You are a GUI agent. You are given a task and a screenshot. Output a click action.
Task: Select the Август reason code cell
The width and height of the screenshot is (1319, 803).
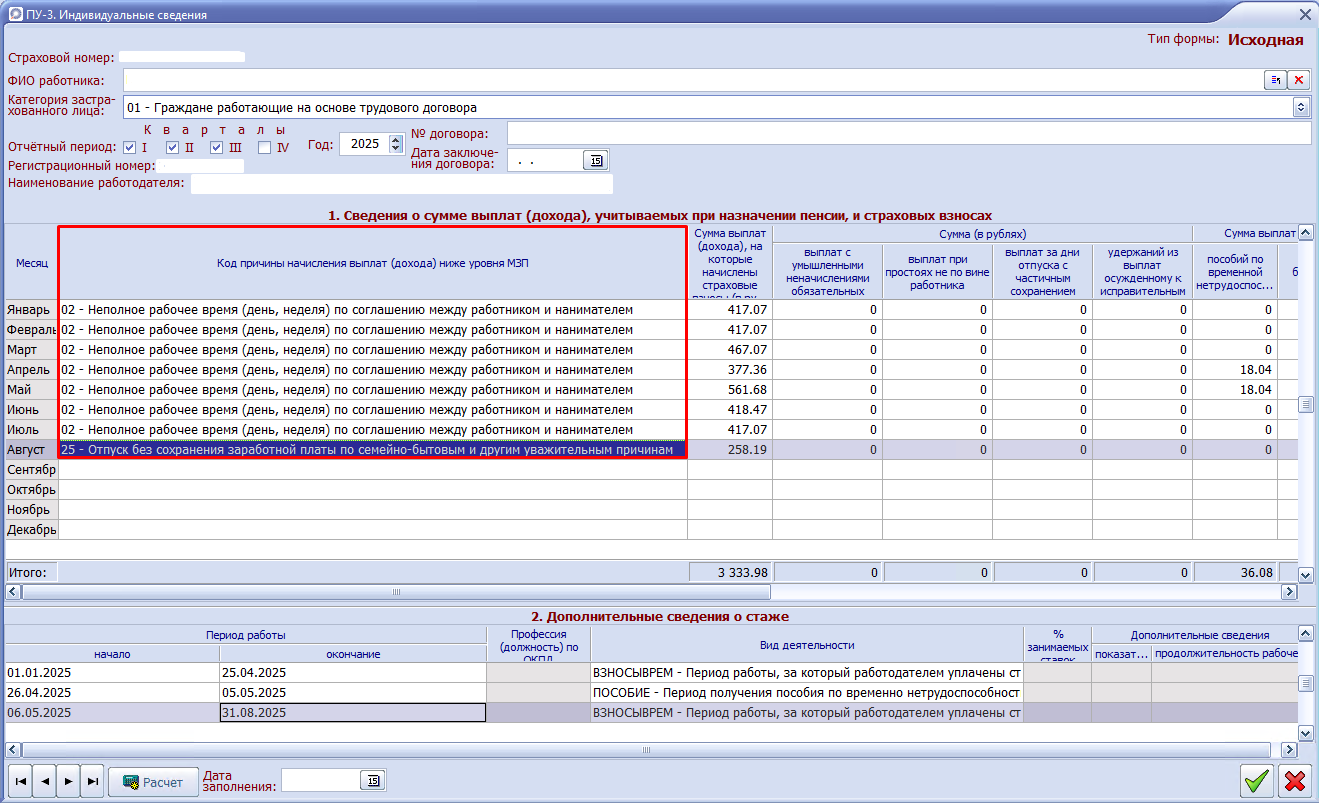372,450
